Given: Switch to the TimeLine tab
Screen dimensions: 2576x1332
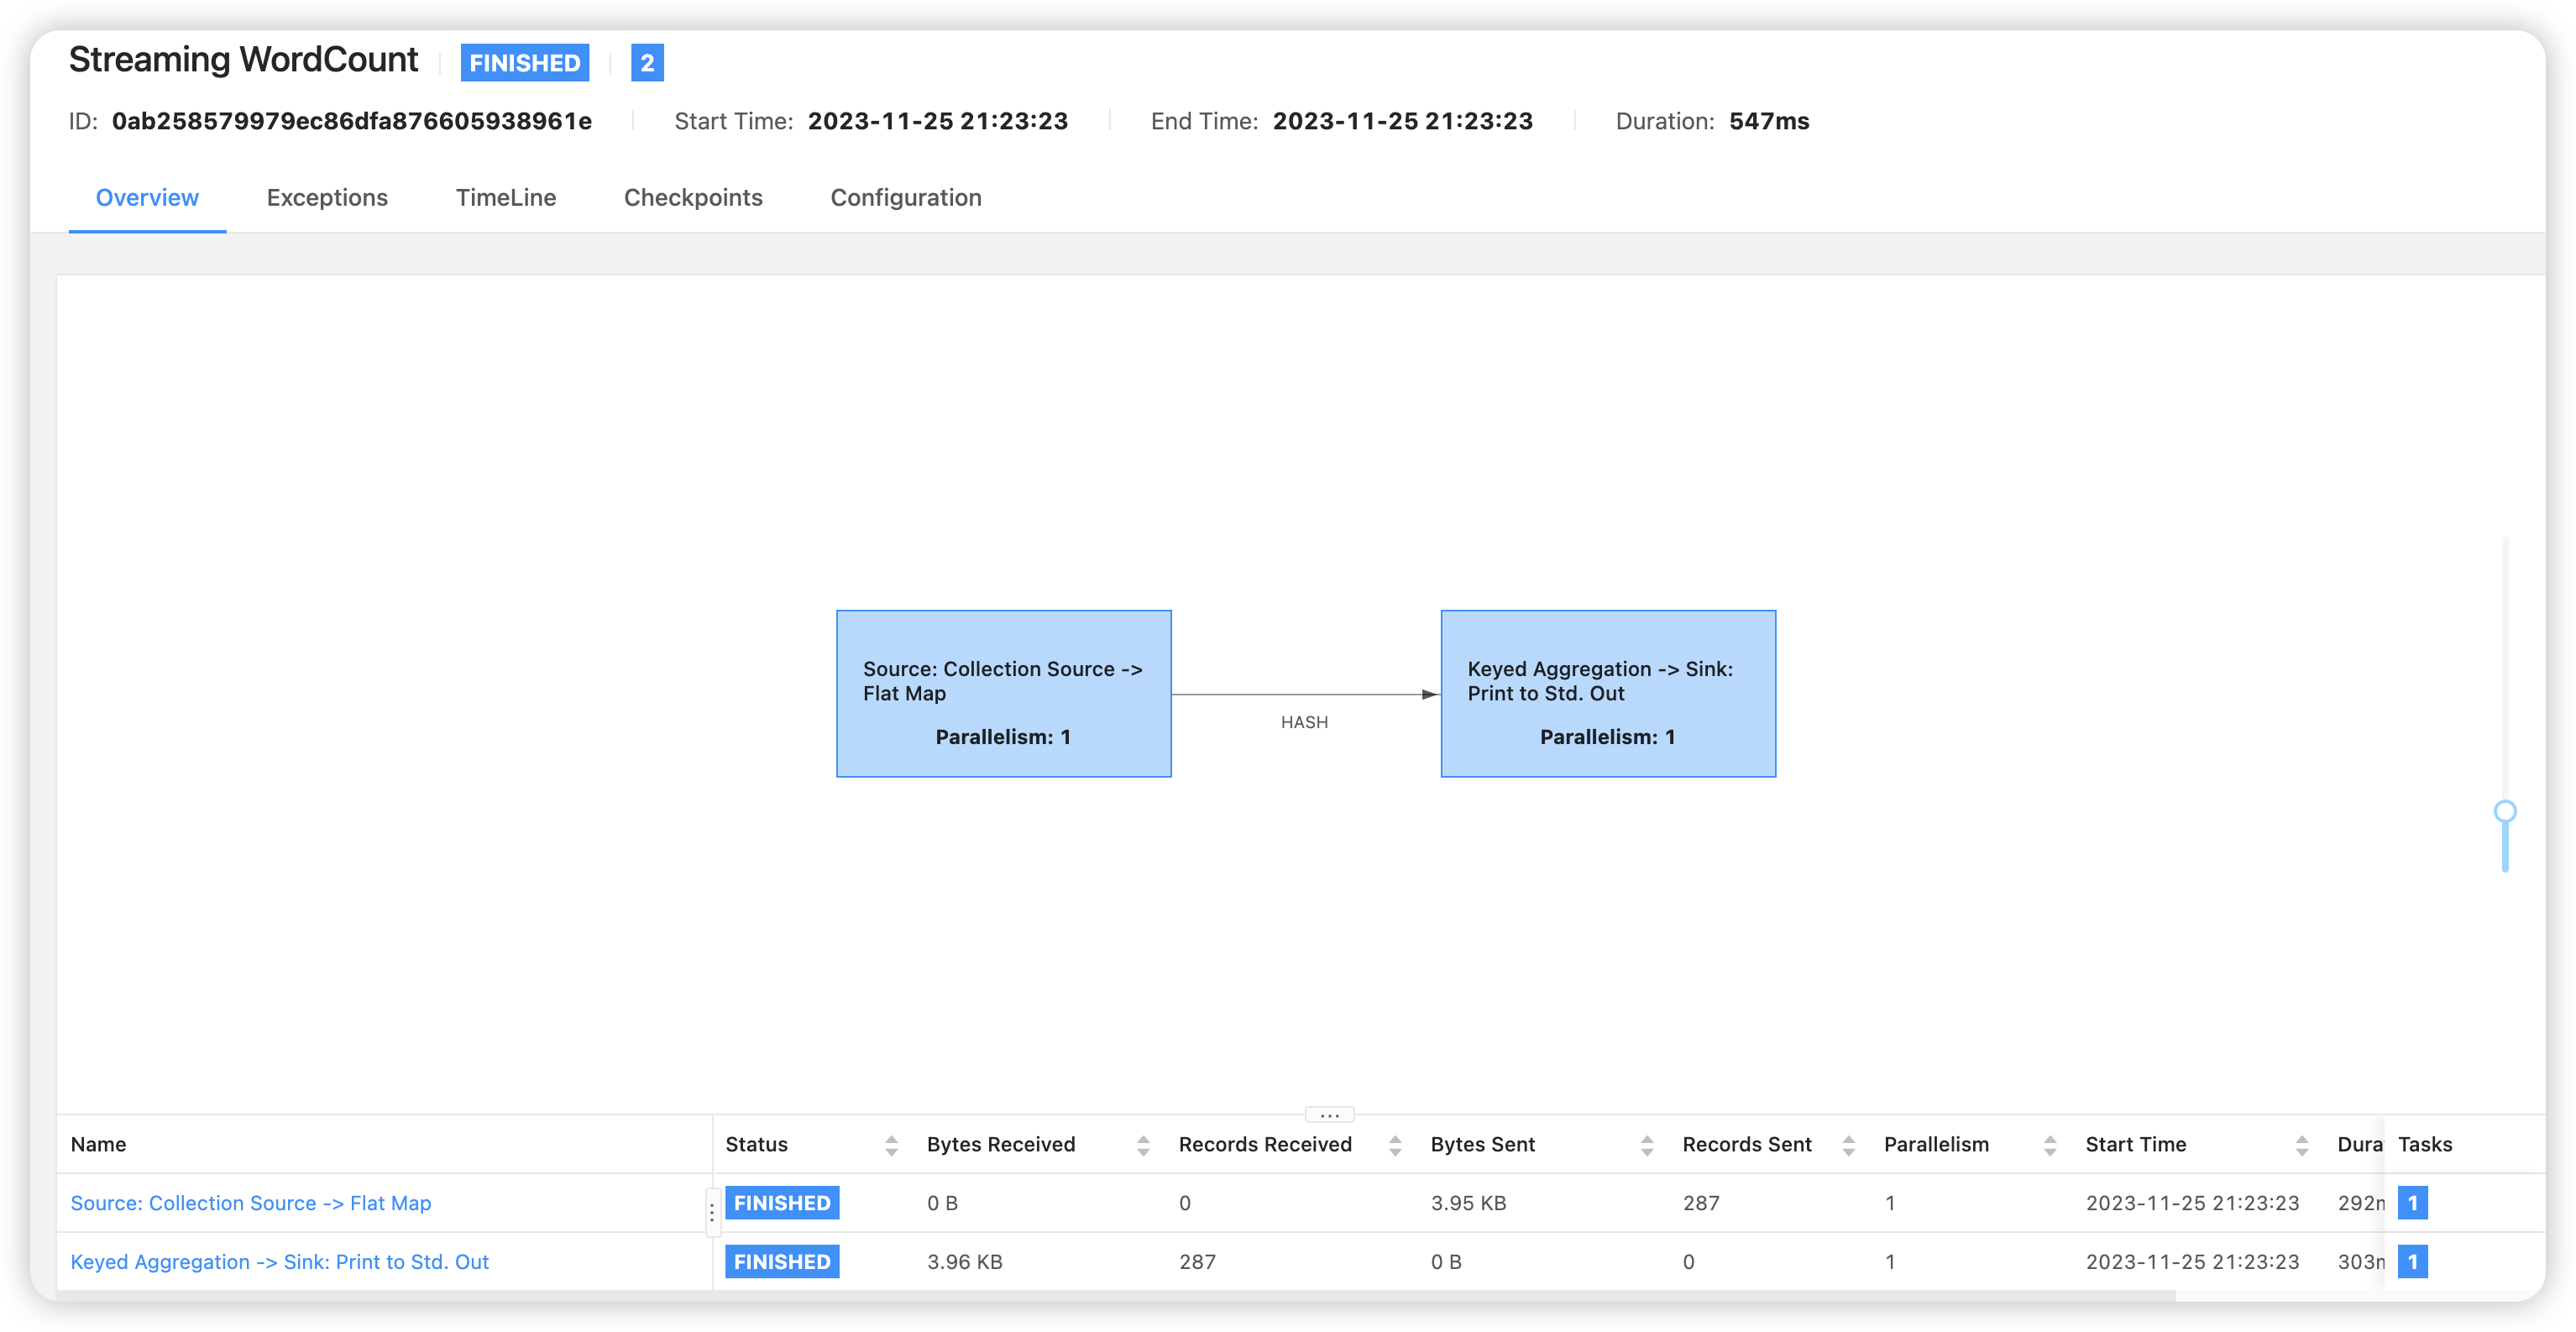Looking at the screenshot, I should [x=505, y=197].
